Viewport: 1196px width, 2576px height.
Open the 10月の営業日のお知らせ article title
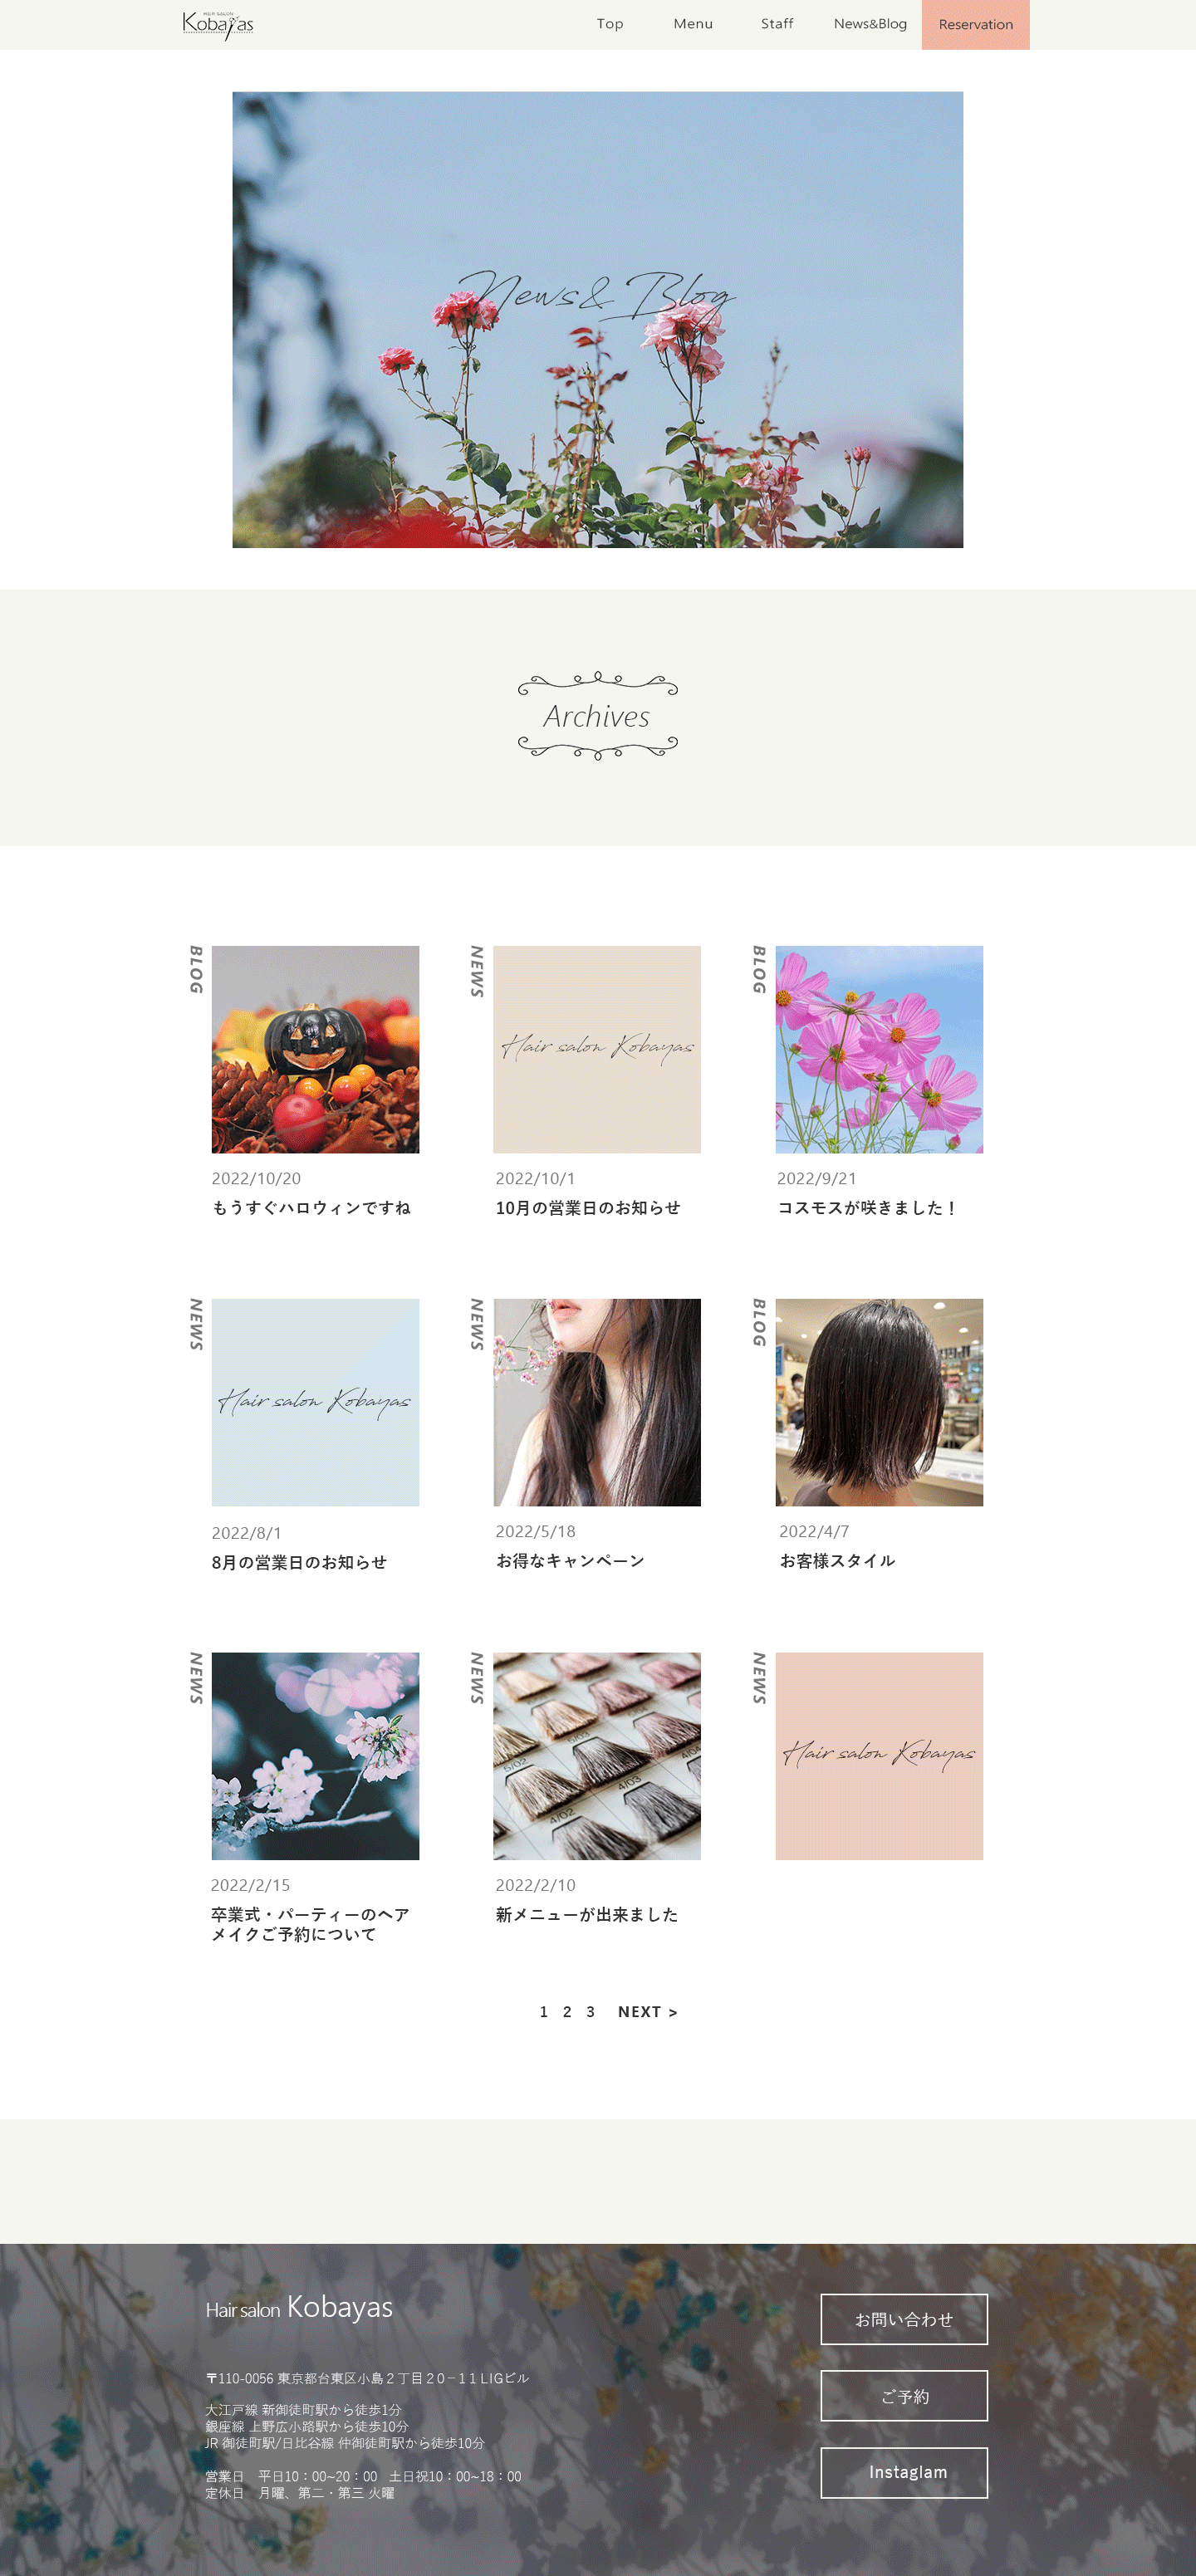(588, 1208)
